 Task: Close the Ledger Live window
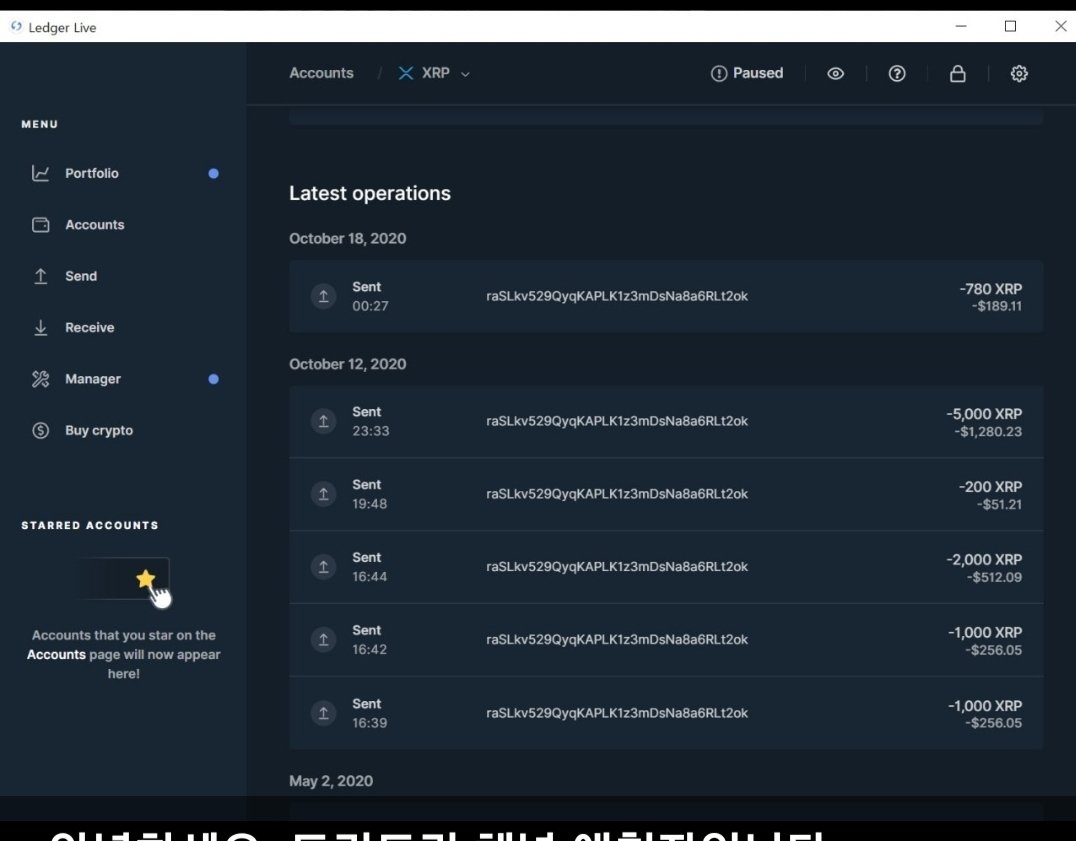click(x=1060, y=26)
